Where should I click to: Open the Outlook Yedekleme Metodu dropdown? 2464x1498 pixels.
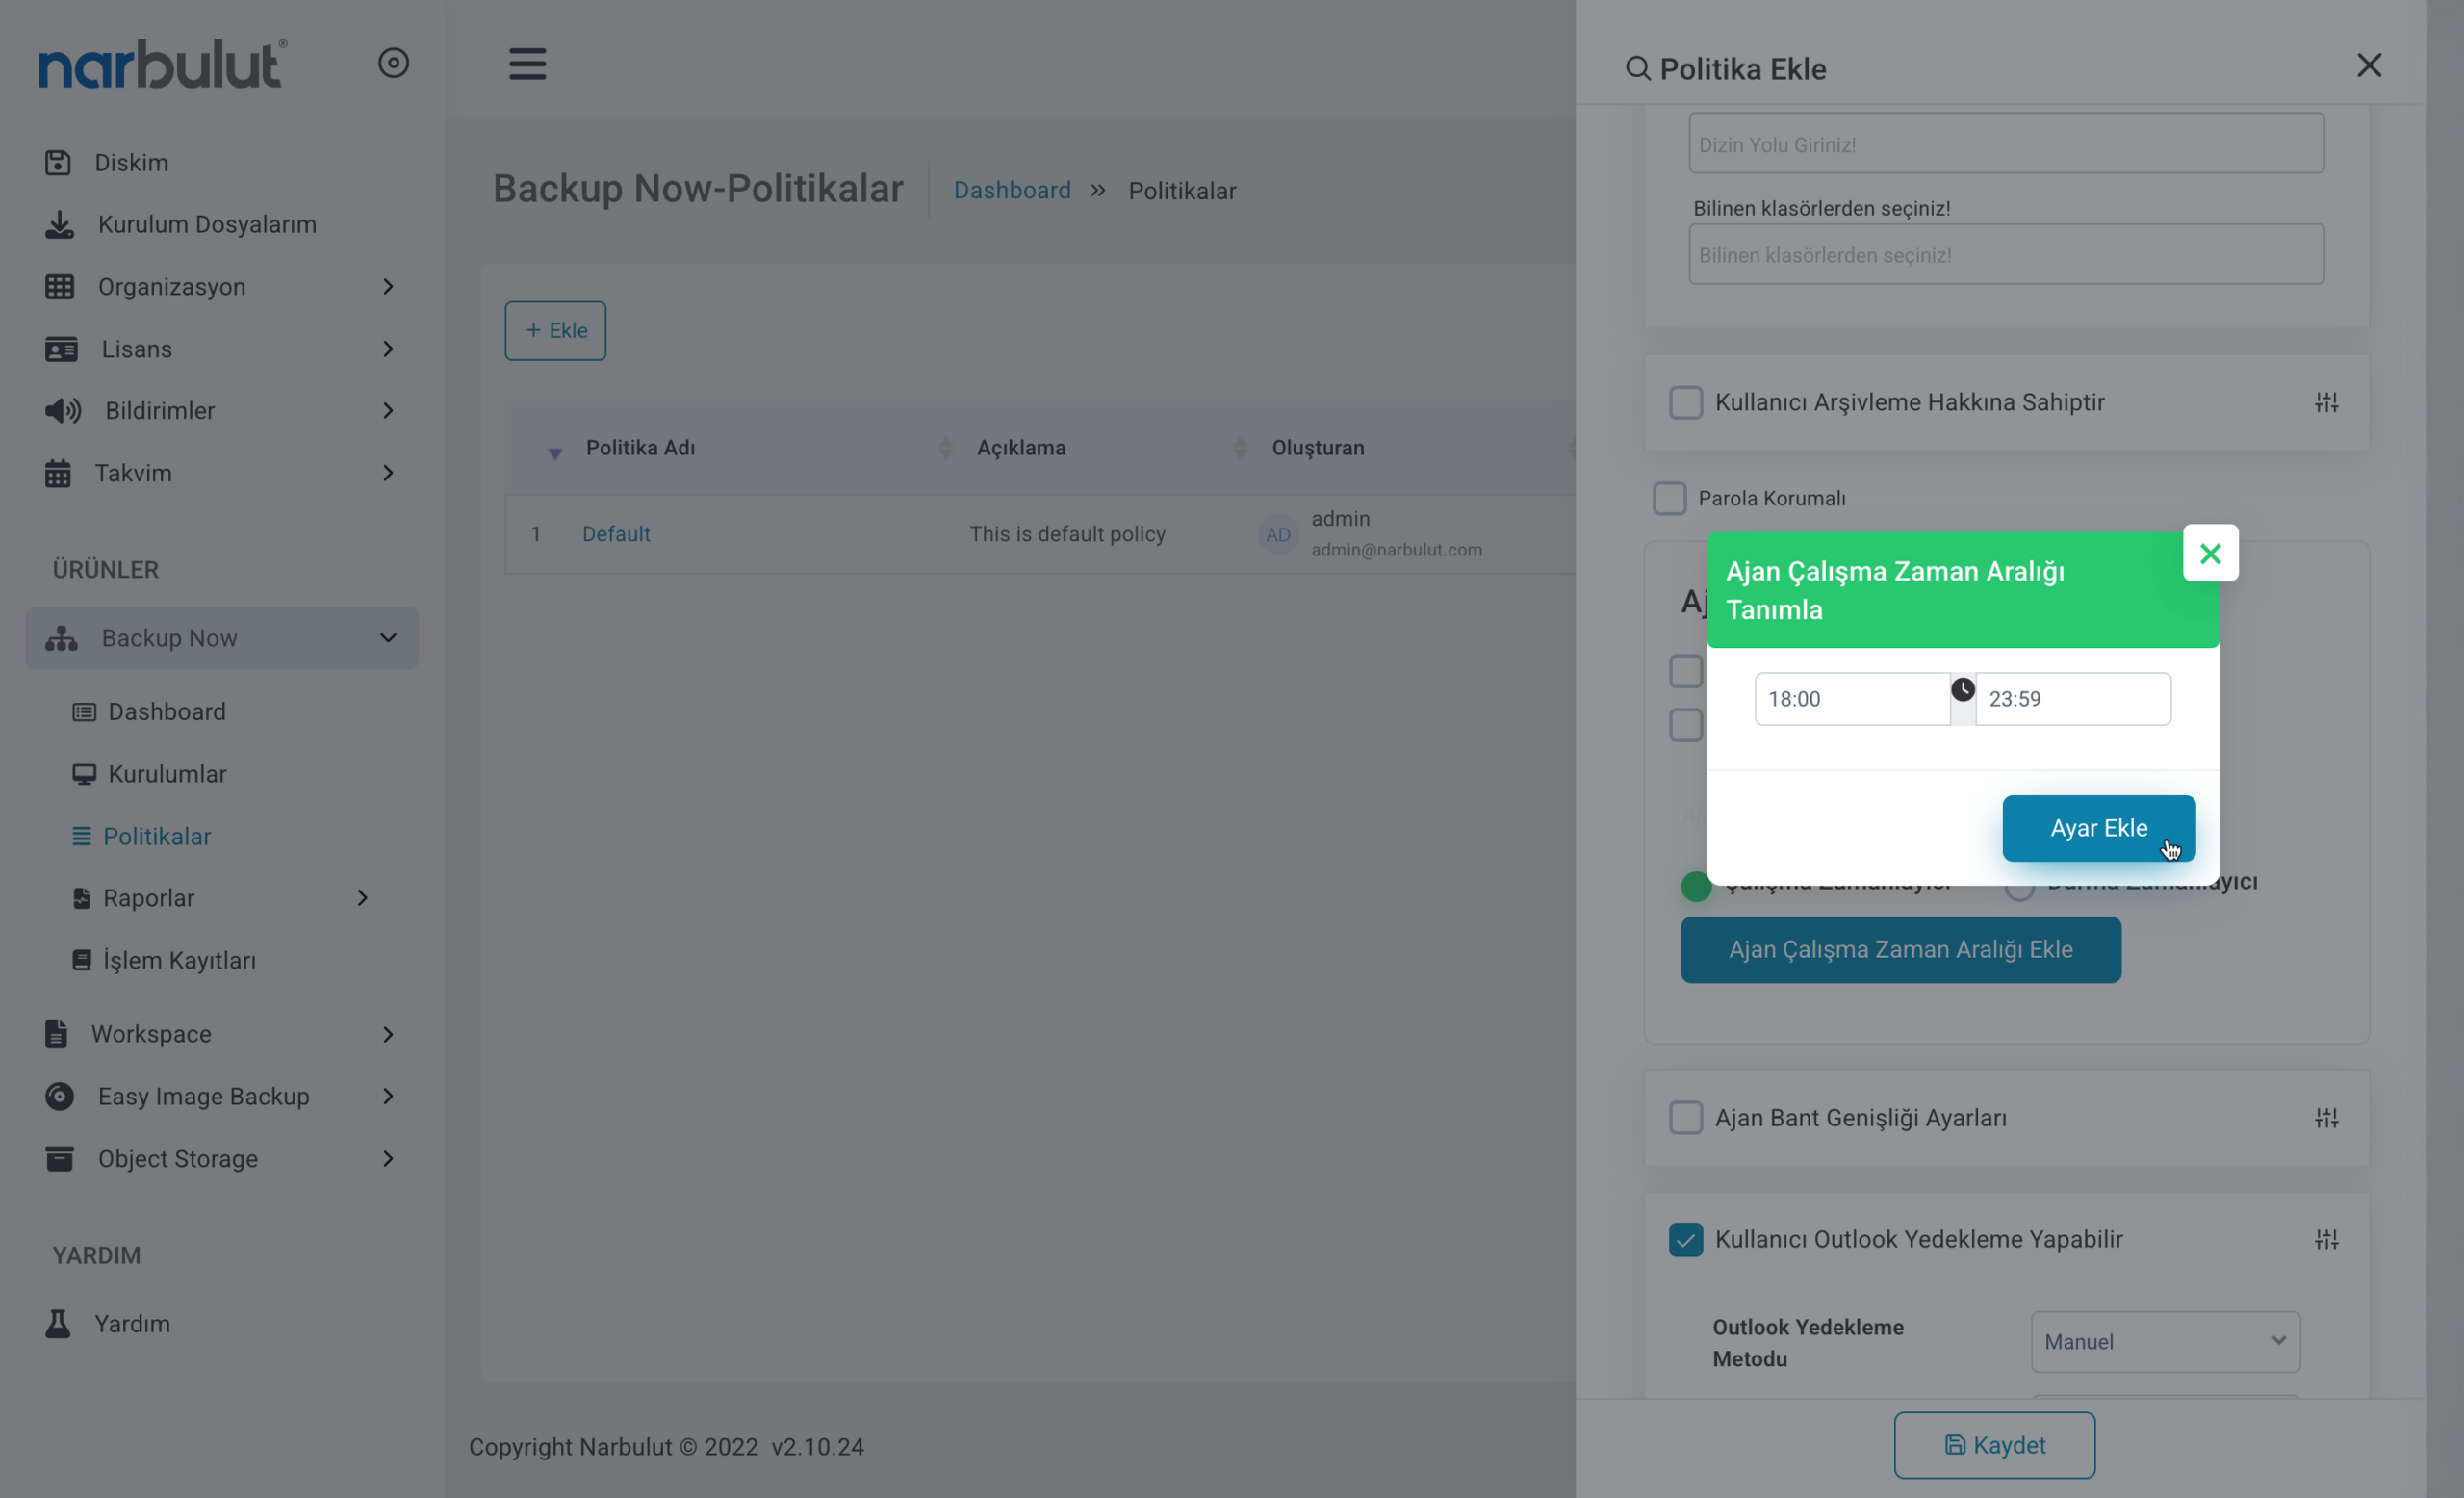(2165, 1342)
